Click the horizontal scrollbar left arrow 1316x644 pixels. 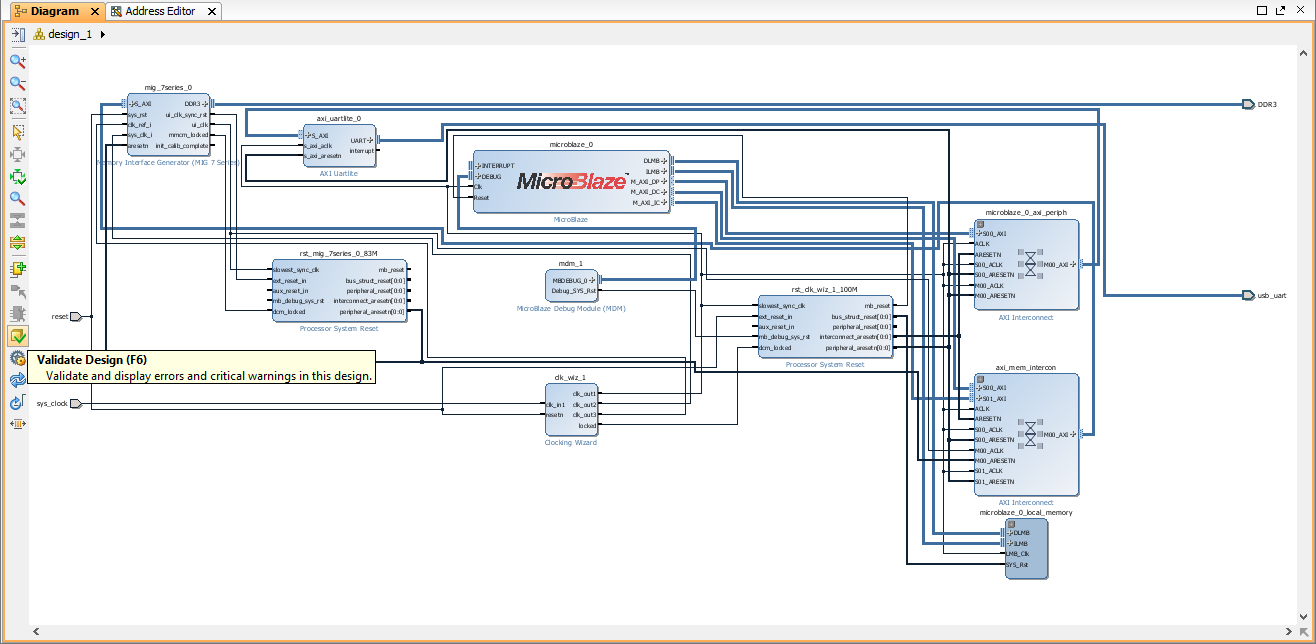(36, 632)
